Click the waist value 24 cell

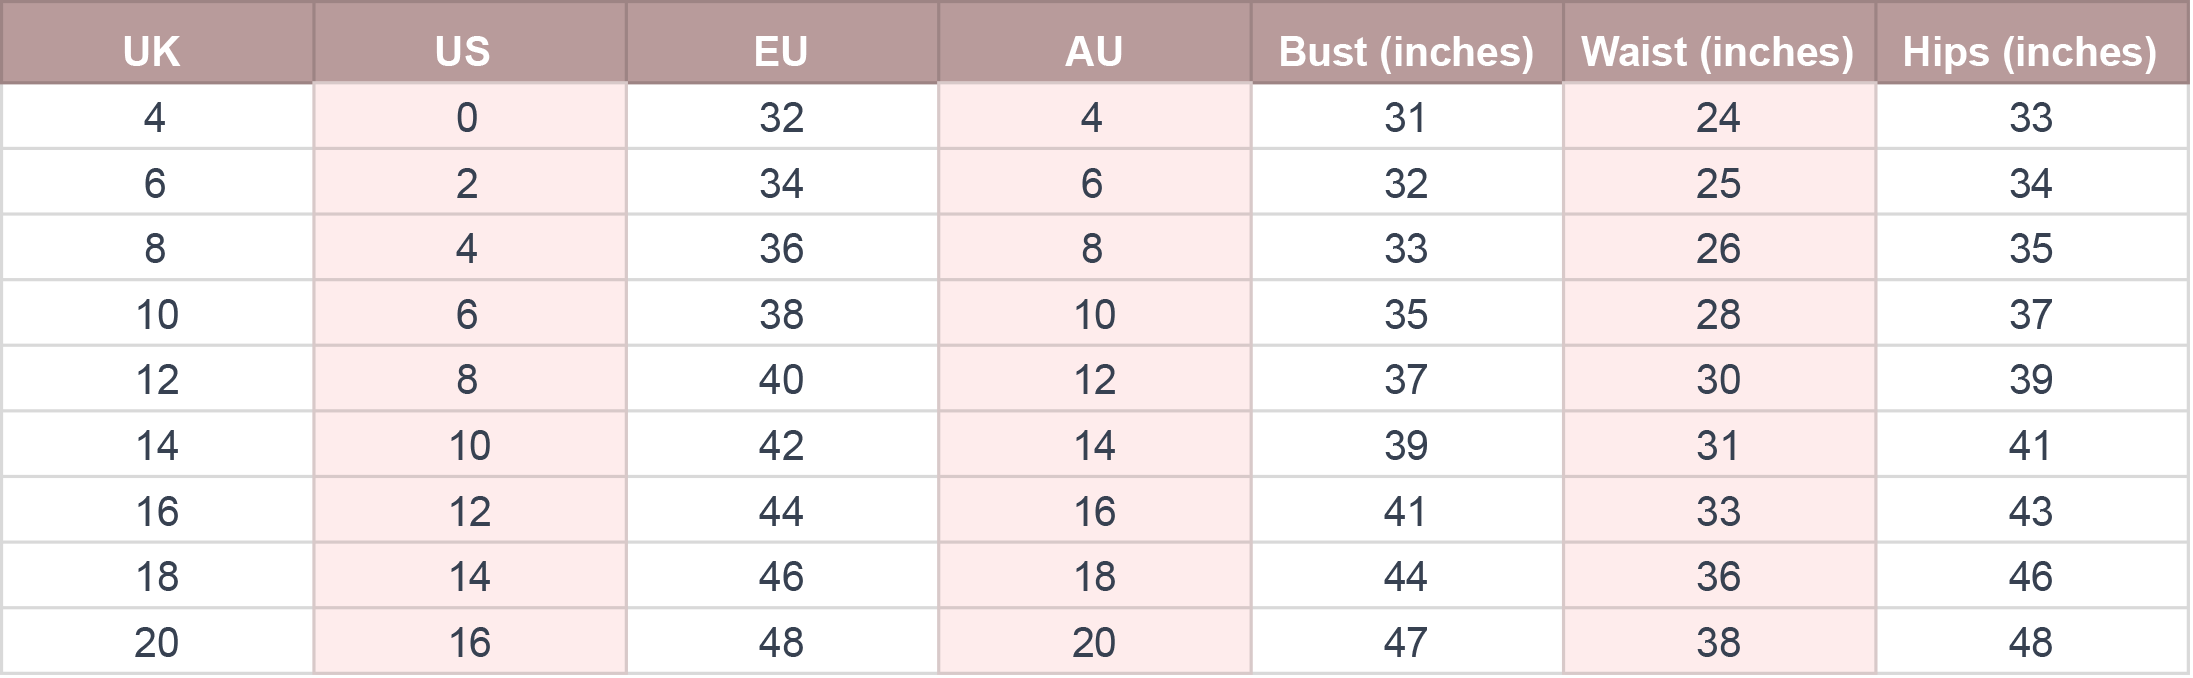coord(1720,117)
